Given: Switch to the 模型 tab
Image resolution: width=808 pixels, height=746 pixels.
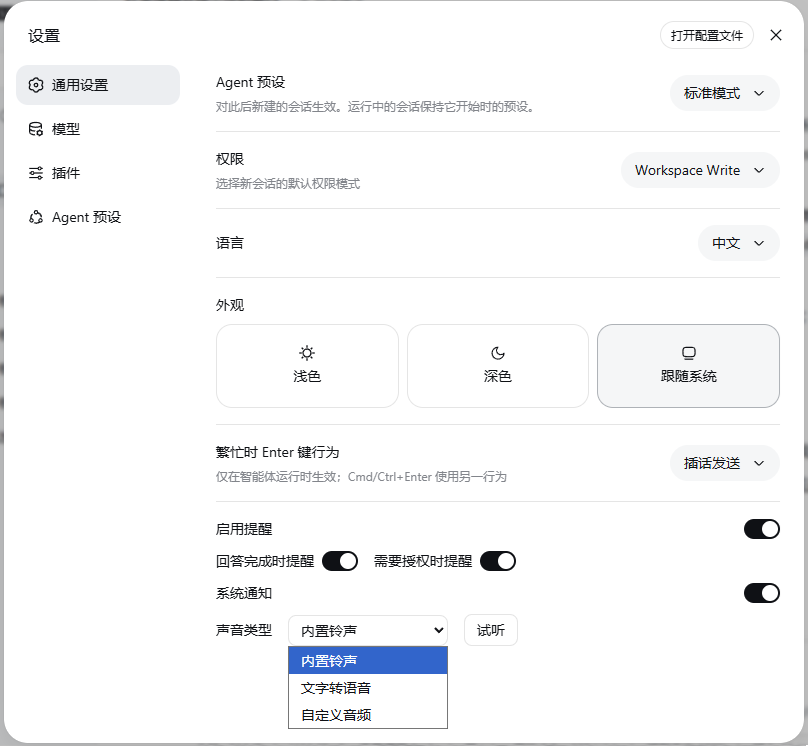Looking at the screenshot, I should coord(98,129).
